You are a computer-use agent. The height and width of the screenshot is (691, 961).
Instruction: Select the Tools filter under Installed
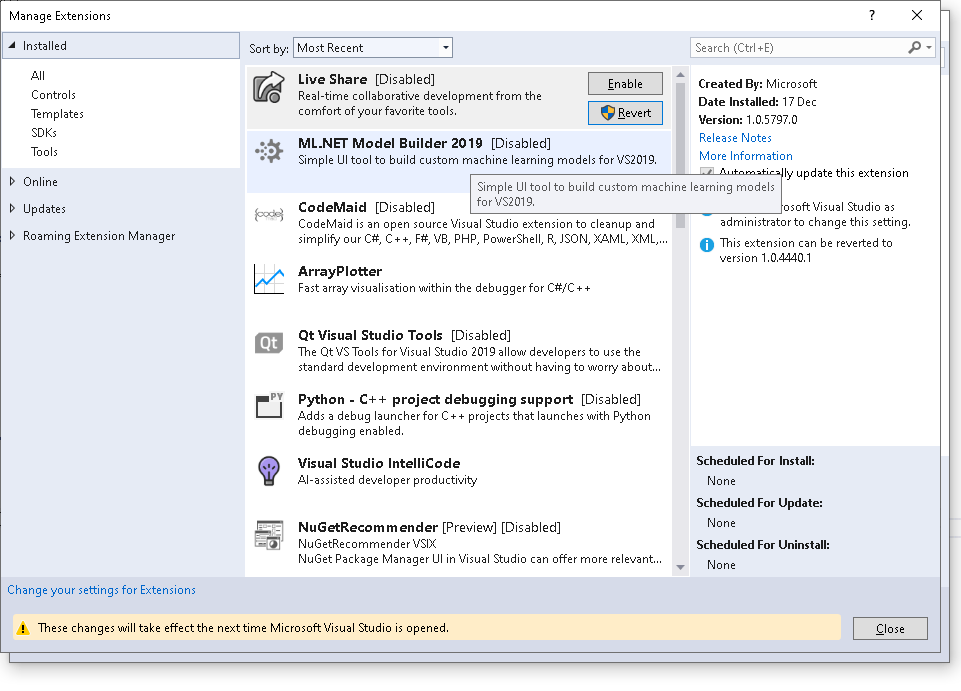(x=44, y=151)
